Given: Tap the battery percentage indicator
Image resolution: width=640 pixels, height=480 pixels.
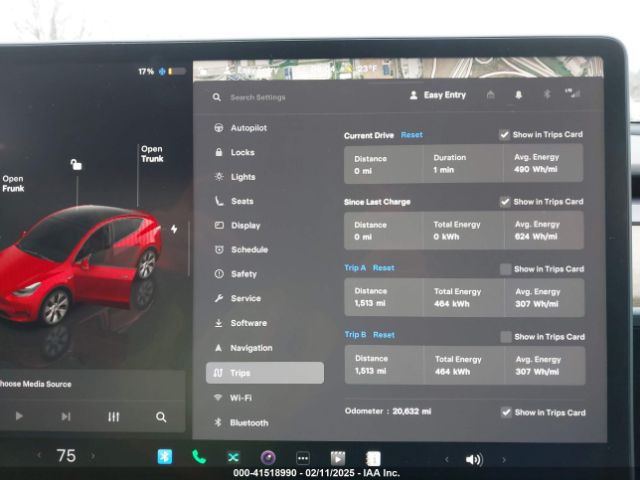Looking at the screenshot, I should tap(146, 72).
